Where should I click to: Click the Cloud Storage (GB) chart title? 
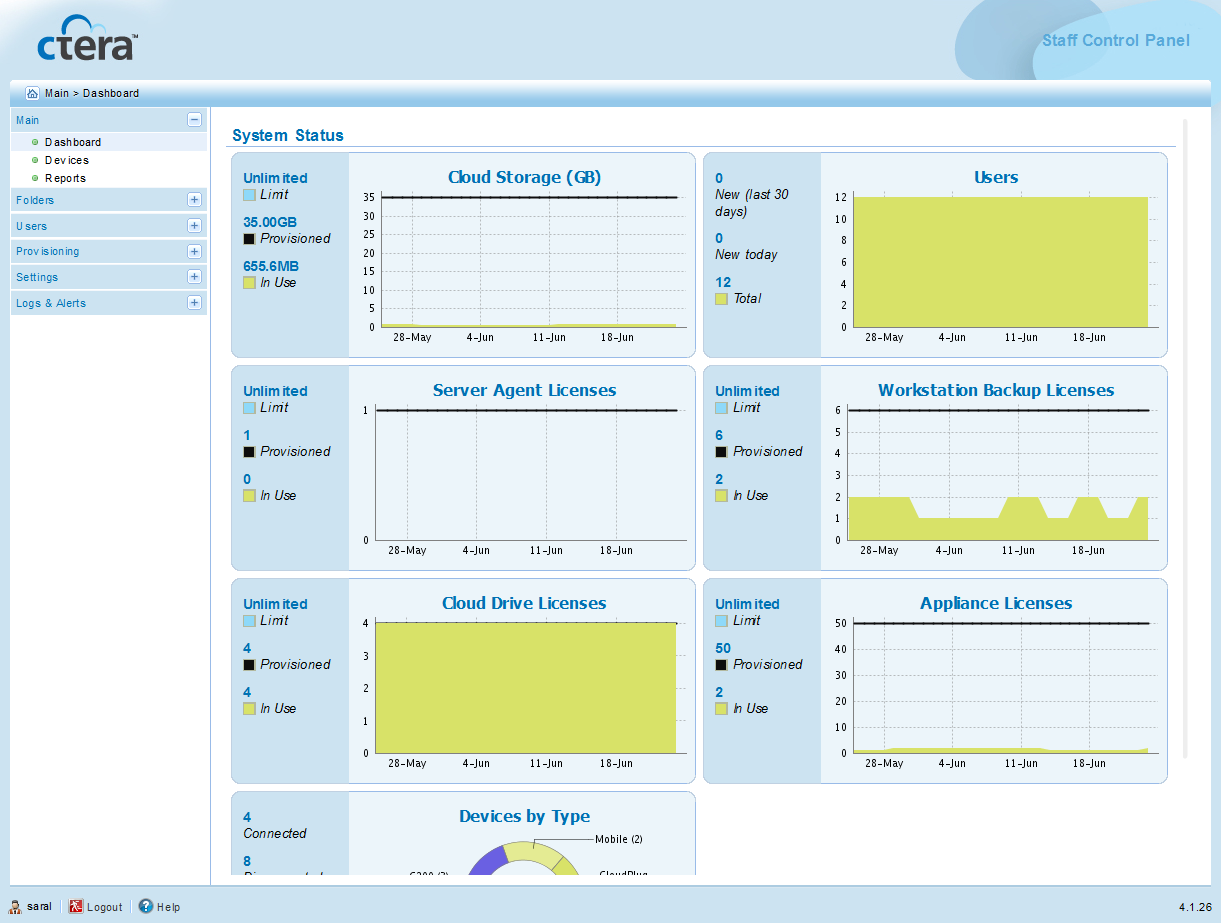(x=524, y=178)
